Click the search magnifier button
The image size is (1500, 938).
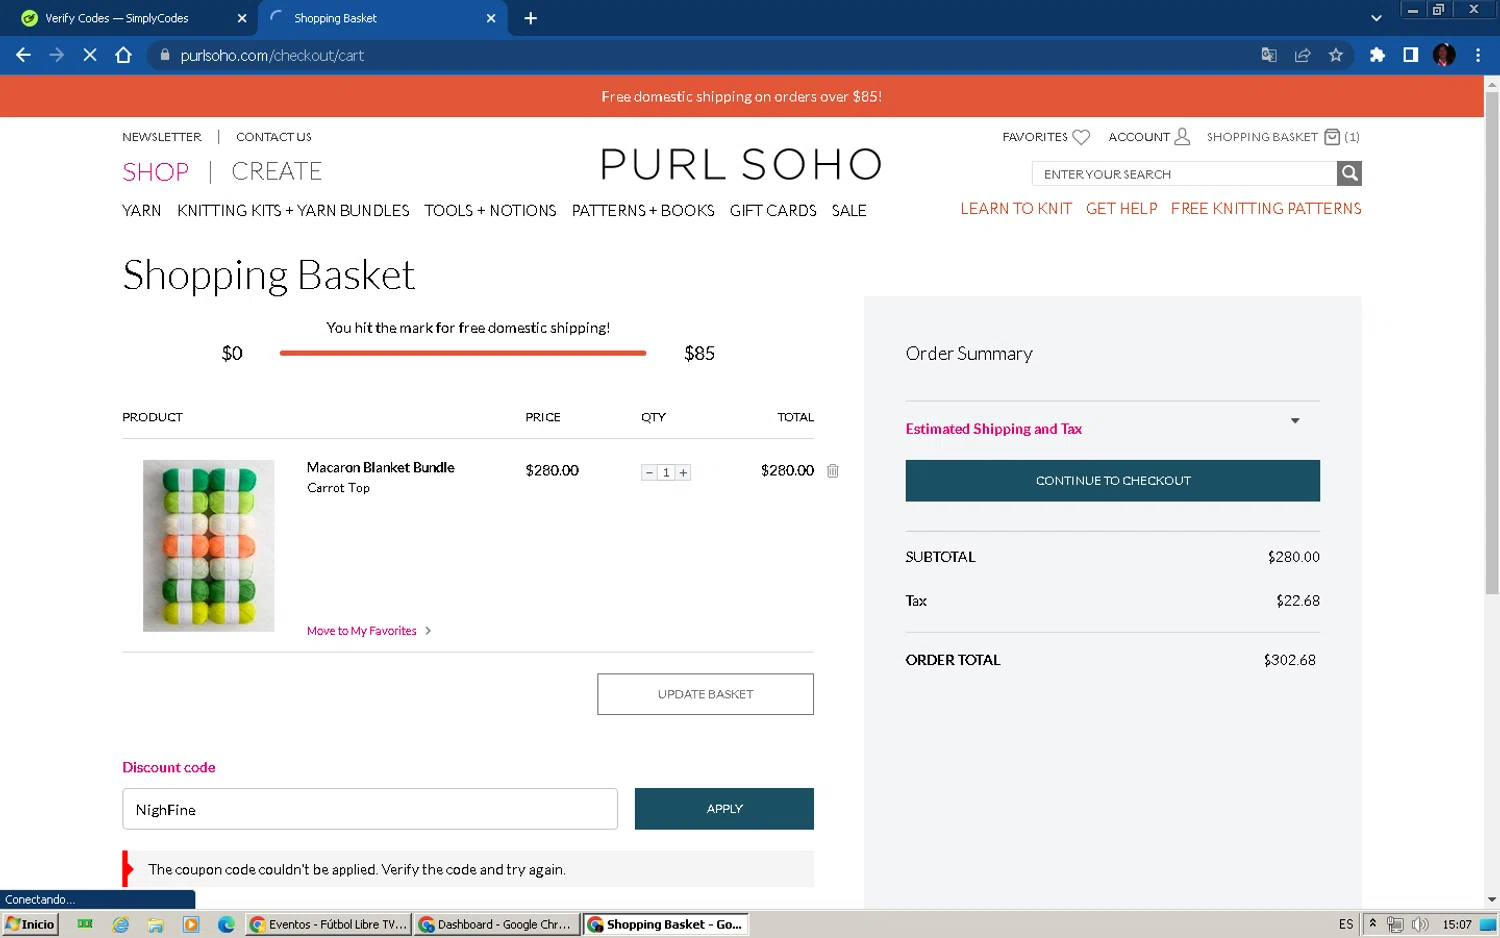(x=1349, y=173)
